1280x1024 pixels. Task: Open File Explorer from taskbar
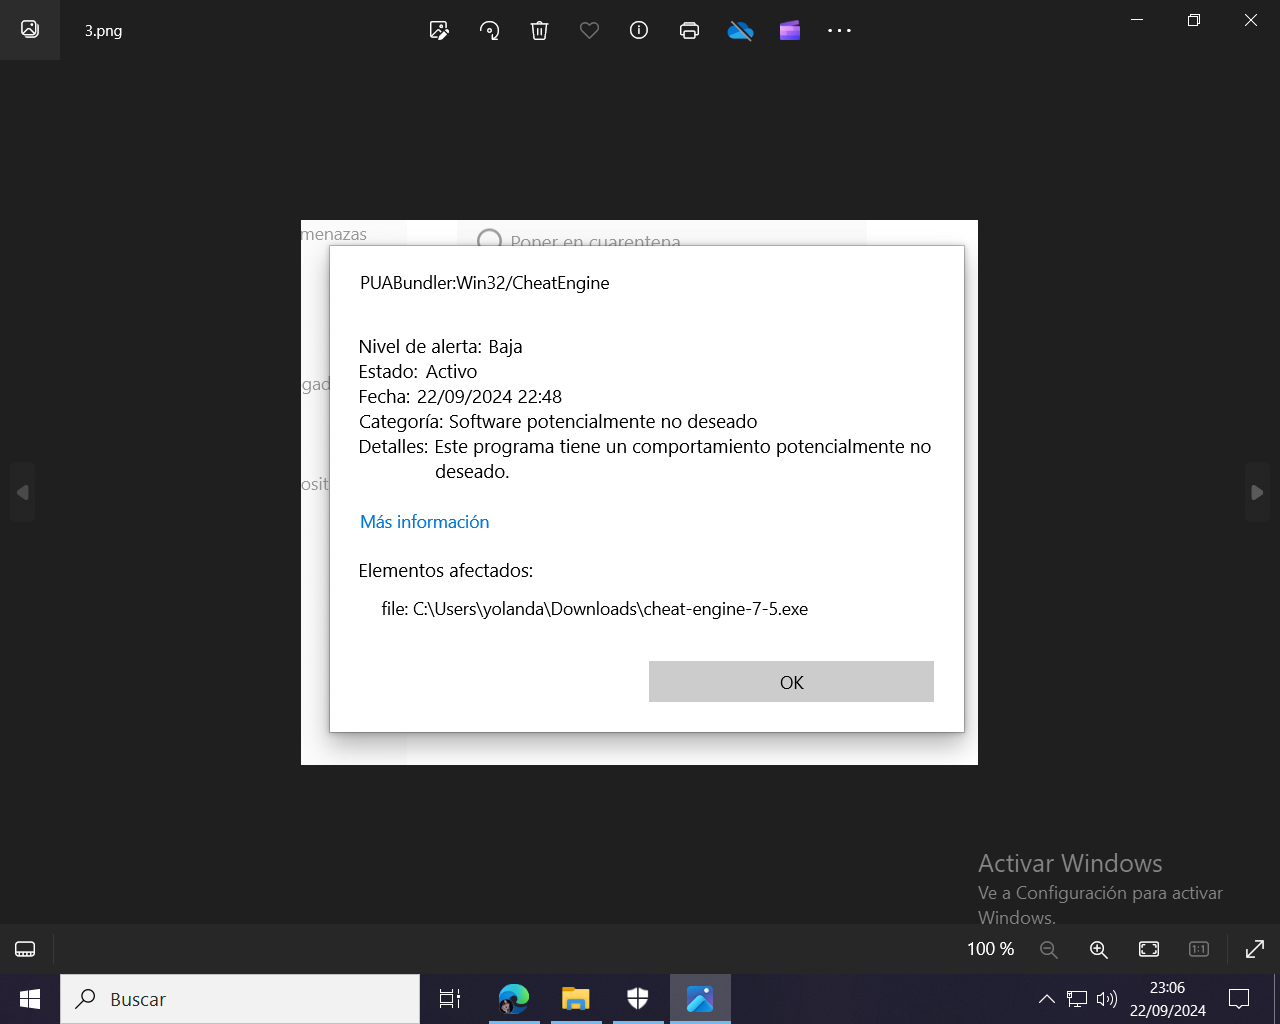pos(576,999)
